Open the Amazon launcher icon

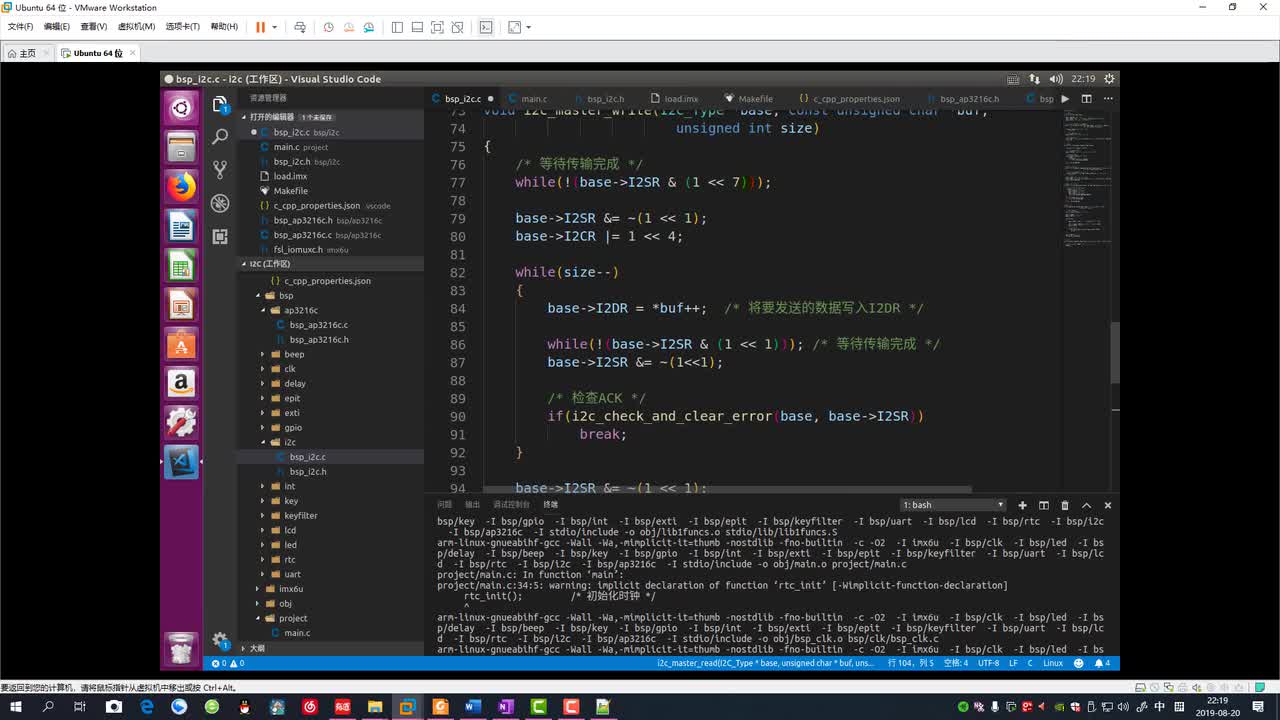[x=181, y=384]
